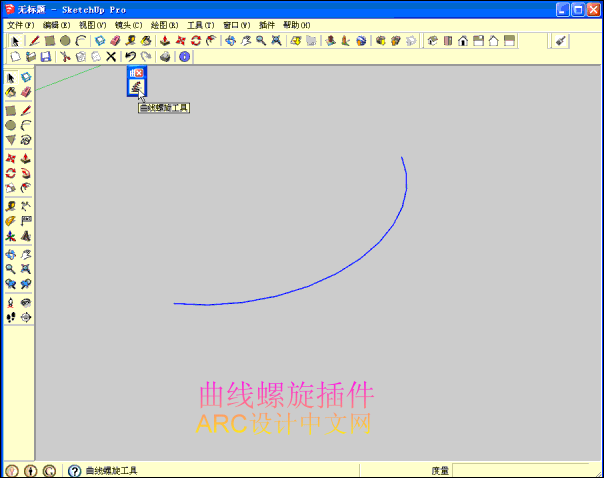604x478 pixels.
Task: Switch to Top view
Action: [x=448, y=41]
